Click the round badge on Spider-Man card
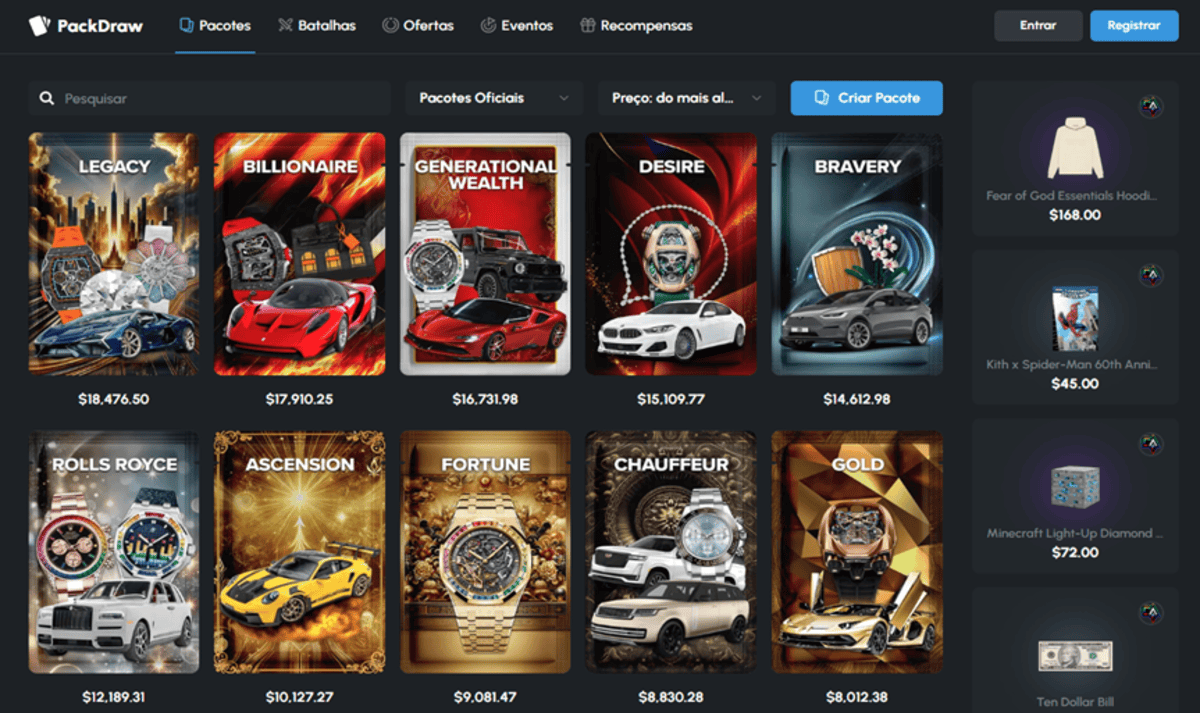Viewport: 1200px width, 713px height. pos(1150,275)
